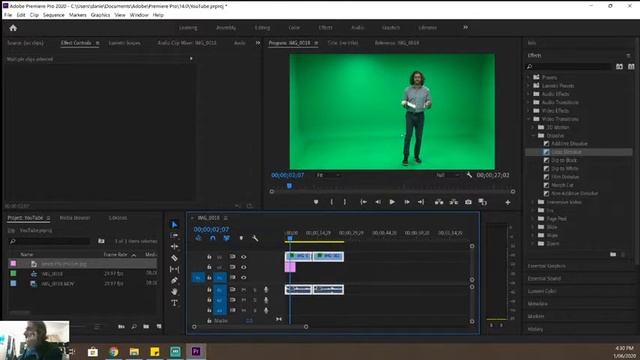Expand Audio Transitions folder
This screenshot has width=640, height=360.
click(x=529, y=102)
